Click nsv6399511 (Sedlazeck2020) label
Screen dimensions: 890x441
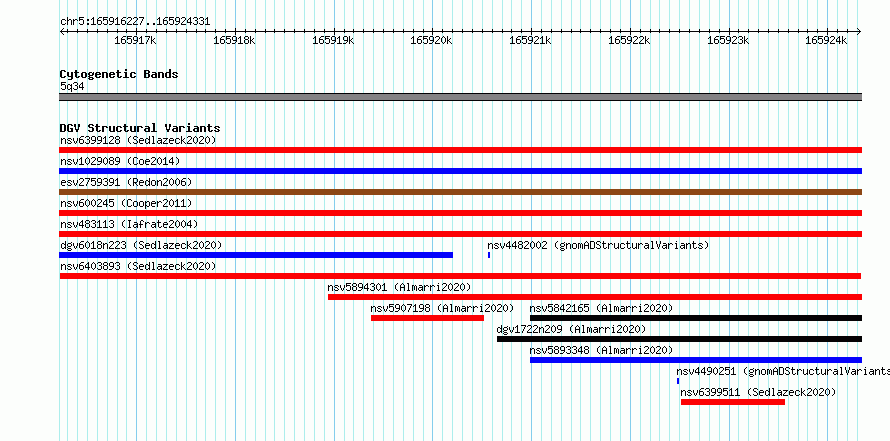coord(758,392)
